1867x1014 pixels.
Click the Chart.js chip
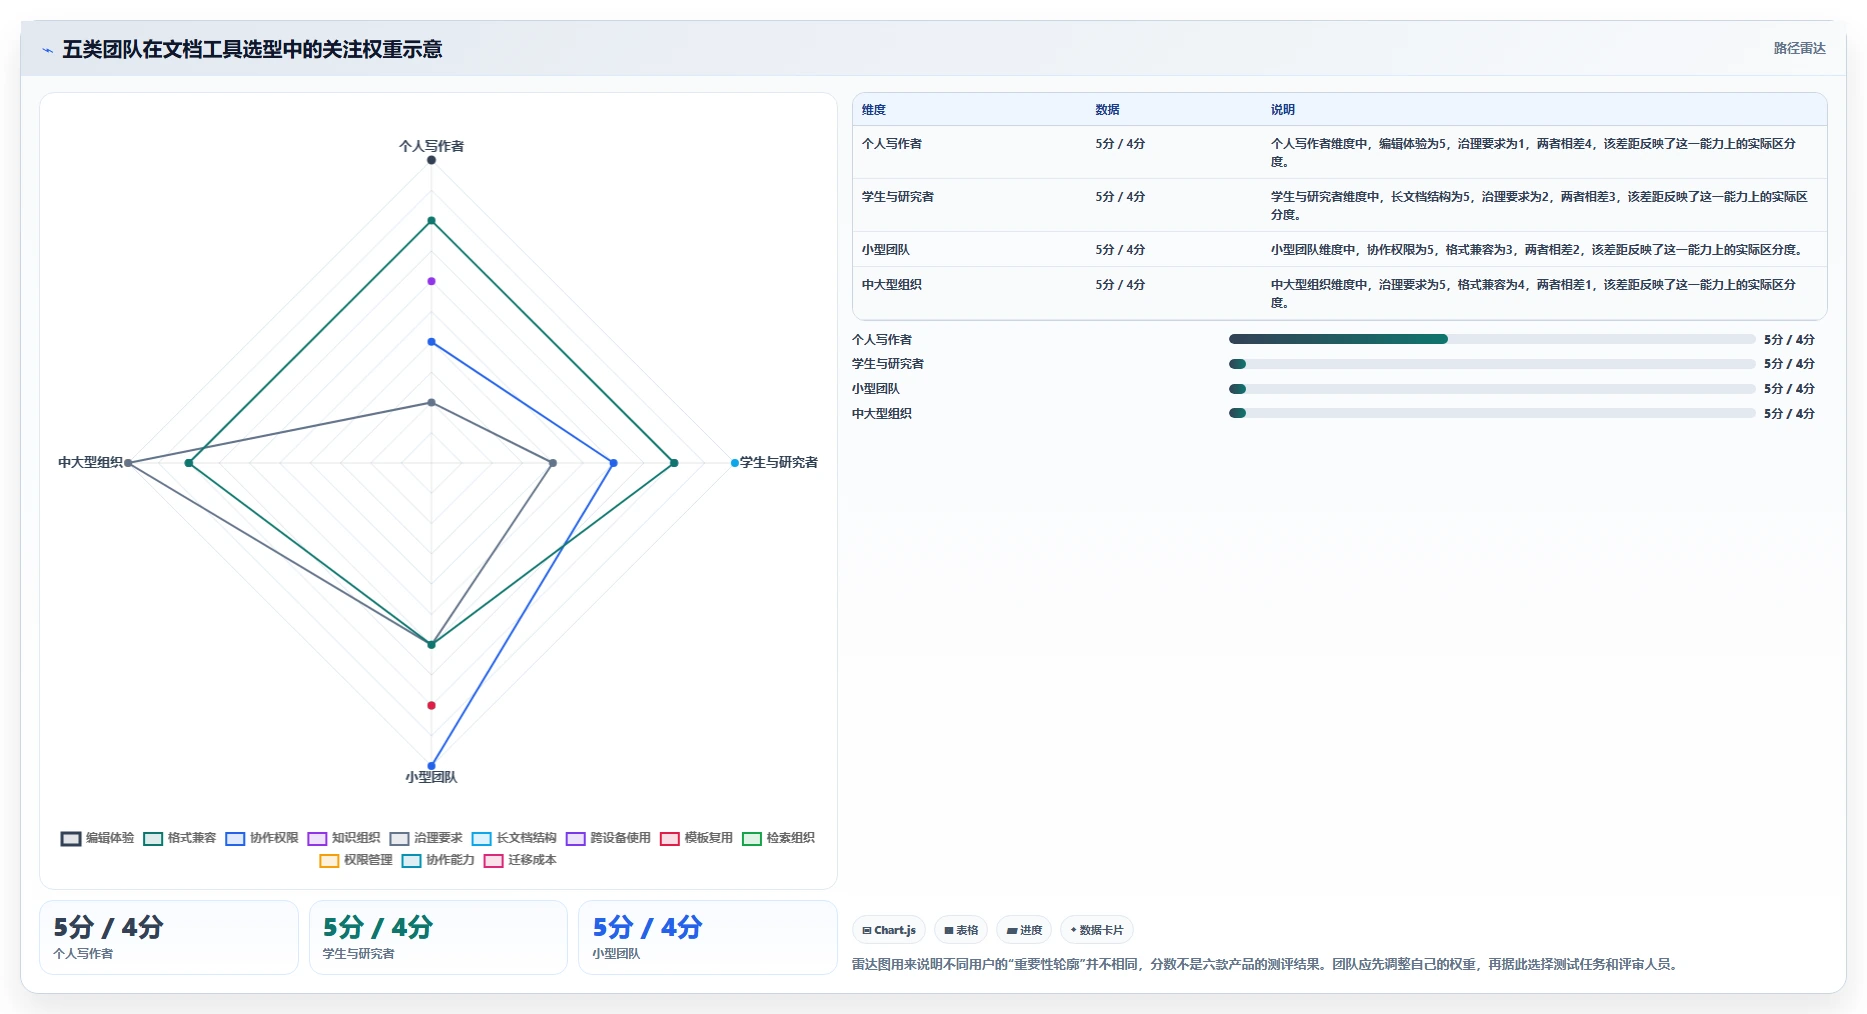888,930
